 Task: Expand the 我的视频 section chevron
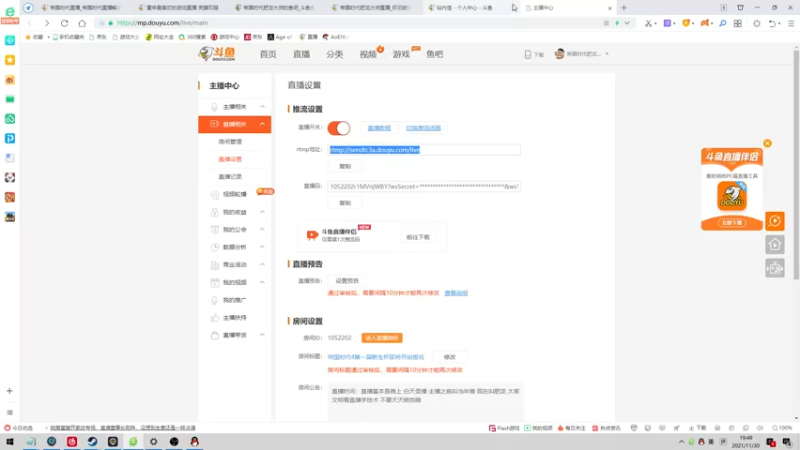pyautogui.click(x=262, y=282)
